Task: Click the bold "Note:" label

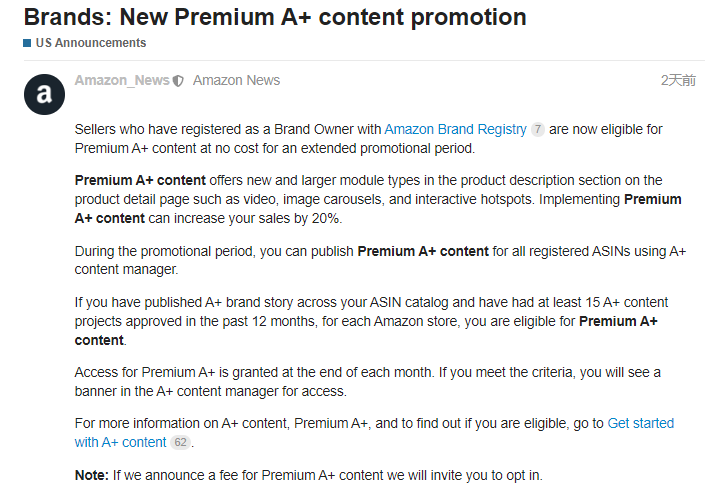Action: coord(92,475)
